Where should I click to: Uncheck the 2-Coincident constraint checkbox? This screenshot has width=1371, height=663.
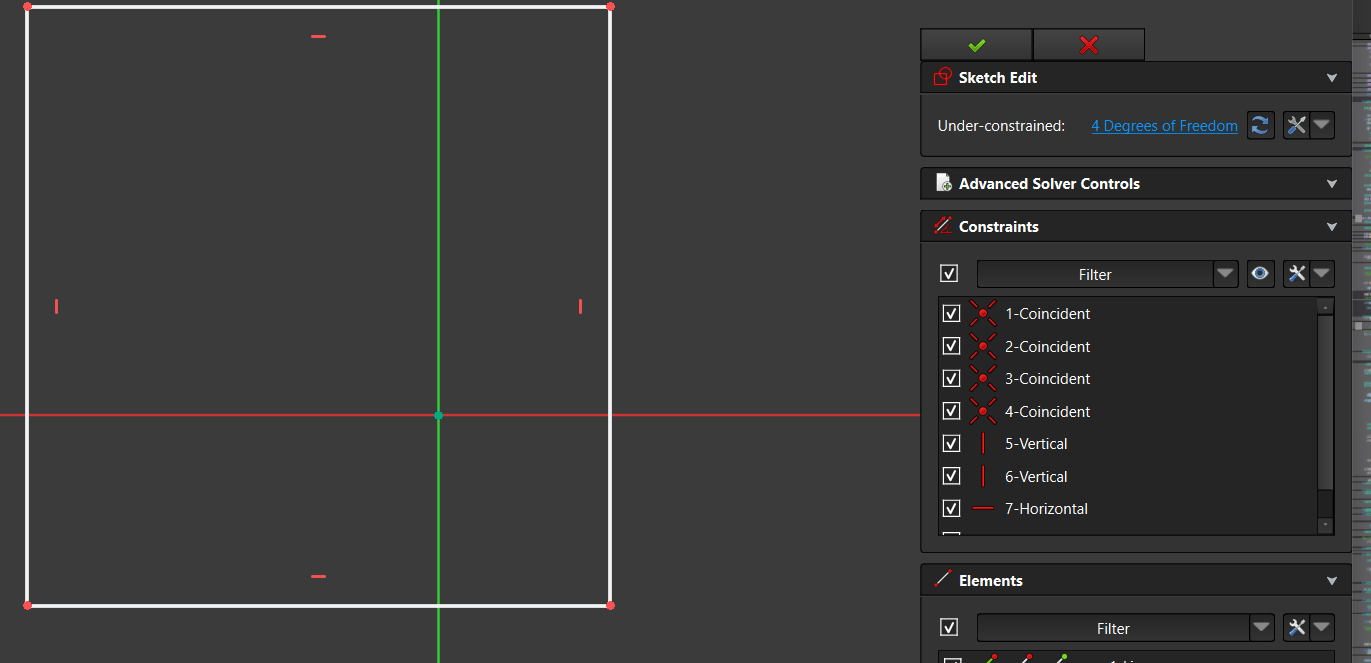point(951,347)
